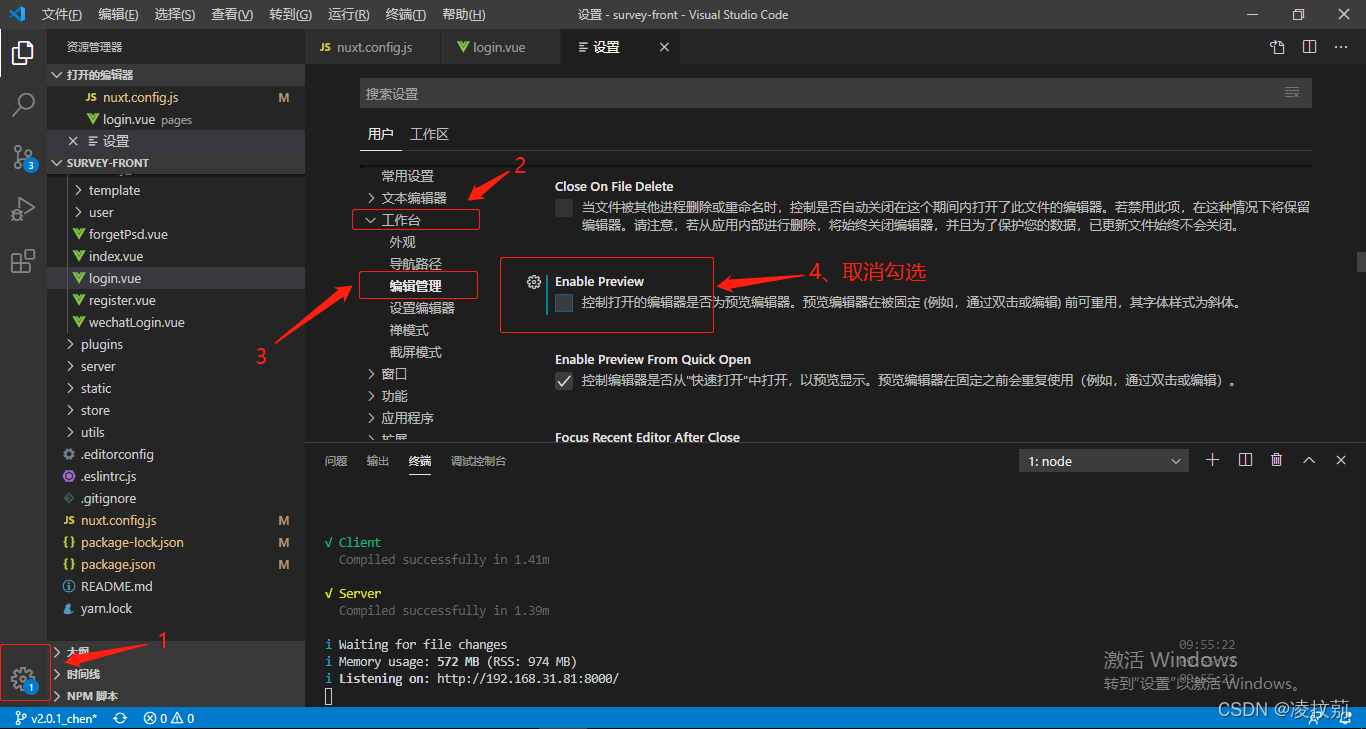Open the editor More Actions menu

(1341, 47)
